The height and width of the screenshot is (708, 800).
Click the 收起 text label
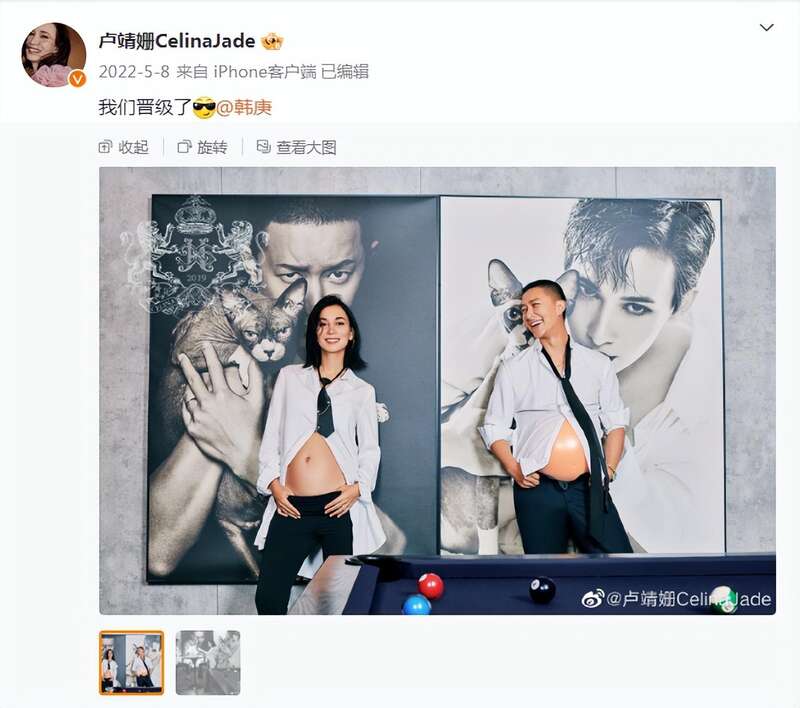click(134, 147)
